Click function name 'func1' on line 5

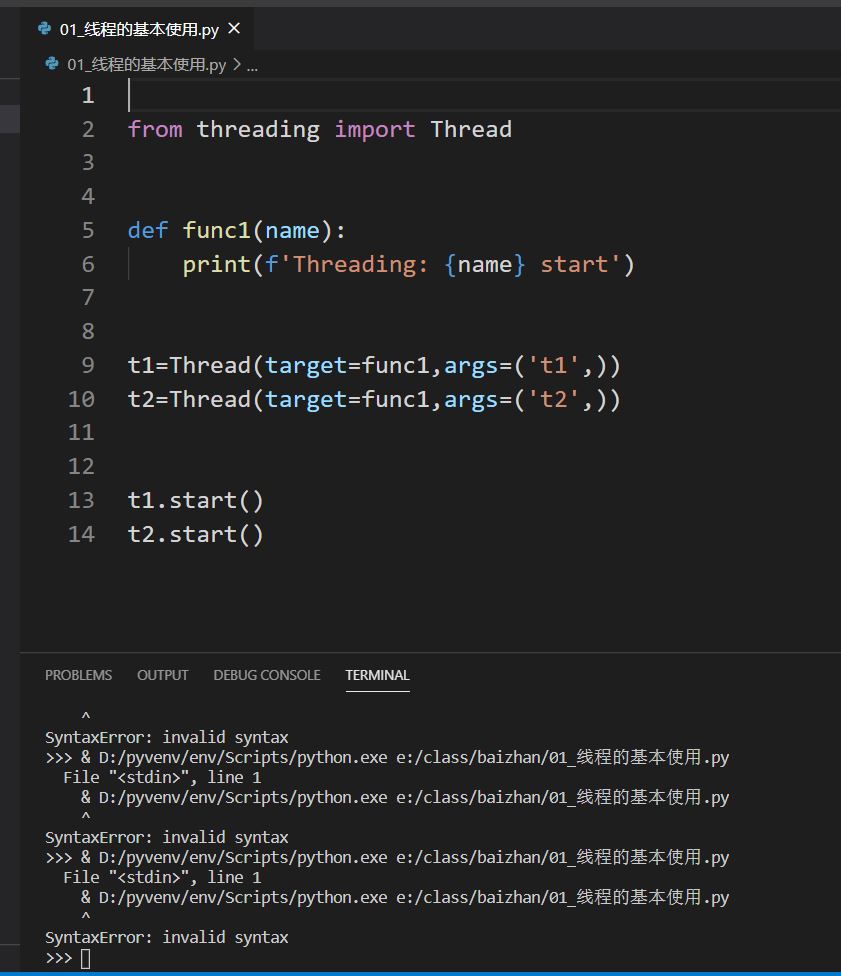[217, 230]
